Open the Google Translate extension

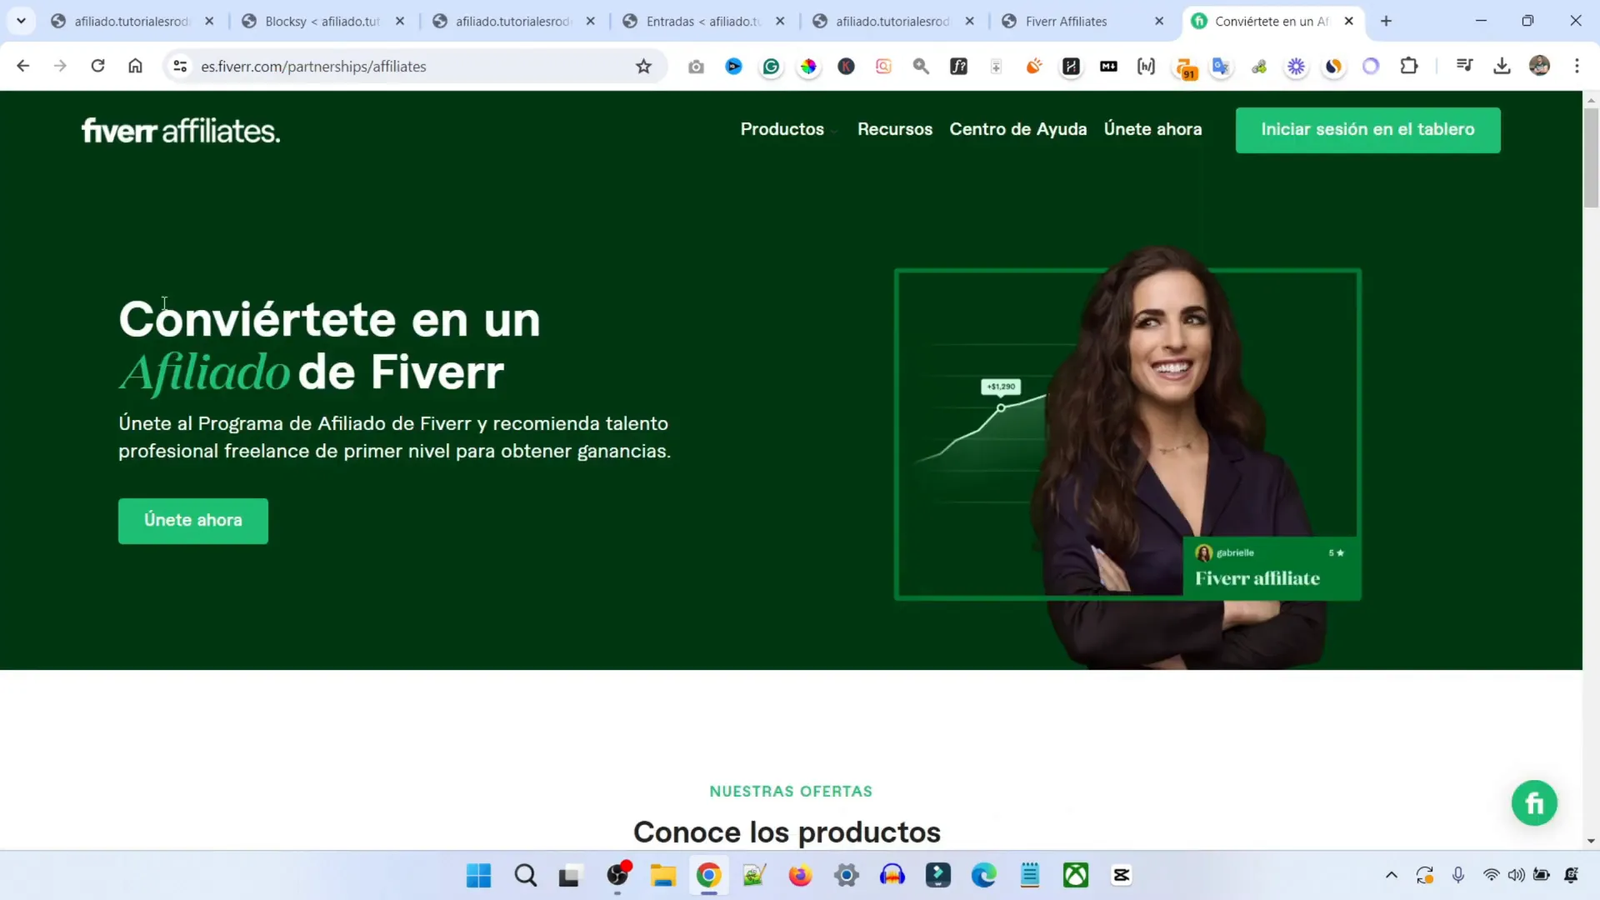click(x=1220, y=66)
